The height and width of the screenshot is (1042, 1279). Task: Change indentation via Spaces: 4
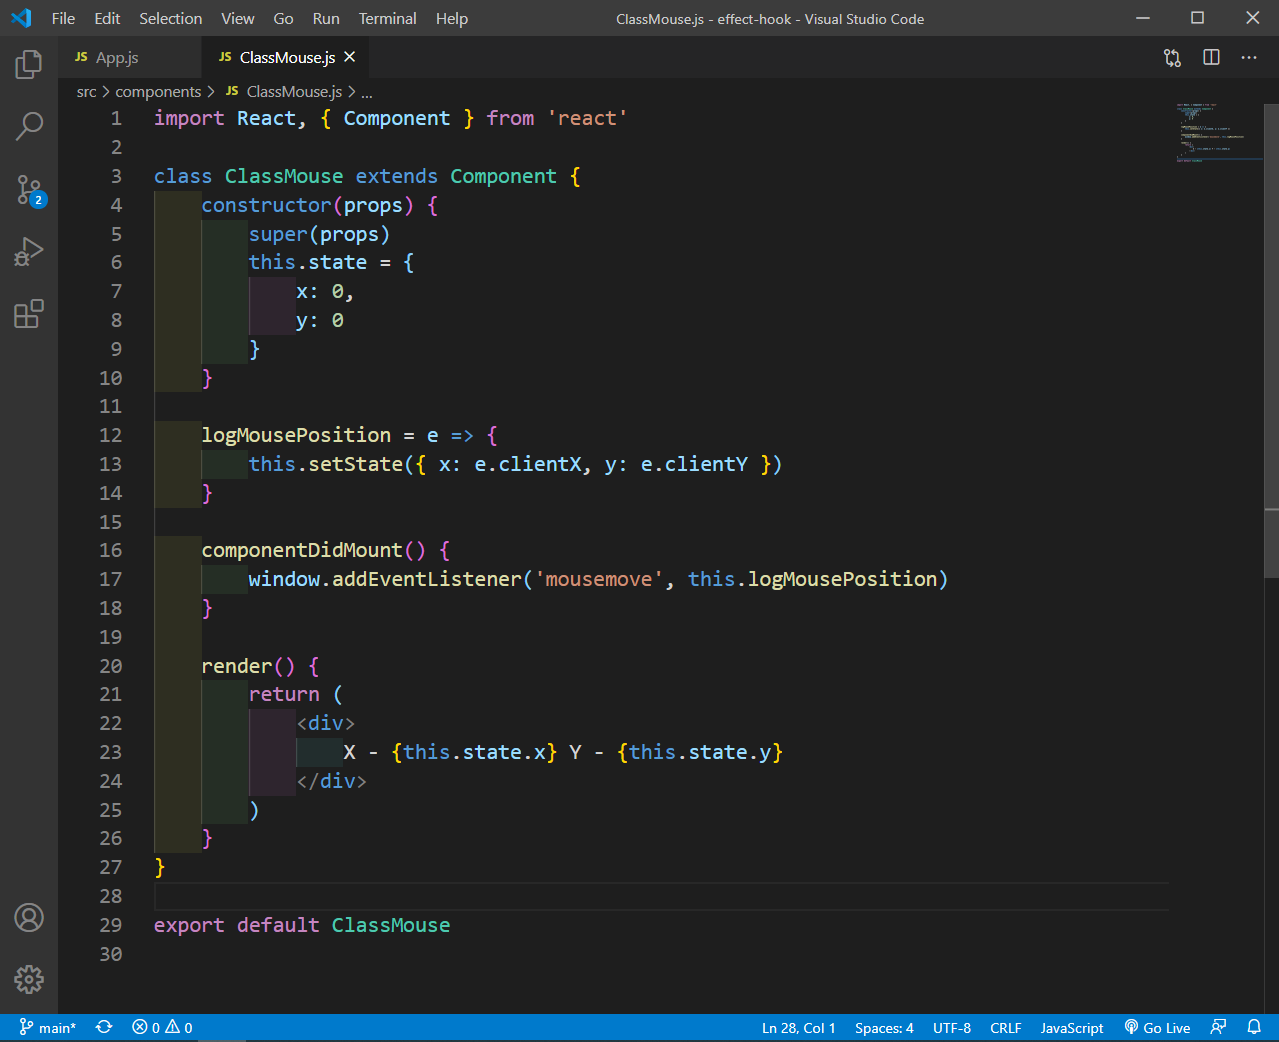click(884, 1027)
